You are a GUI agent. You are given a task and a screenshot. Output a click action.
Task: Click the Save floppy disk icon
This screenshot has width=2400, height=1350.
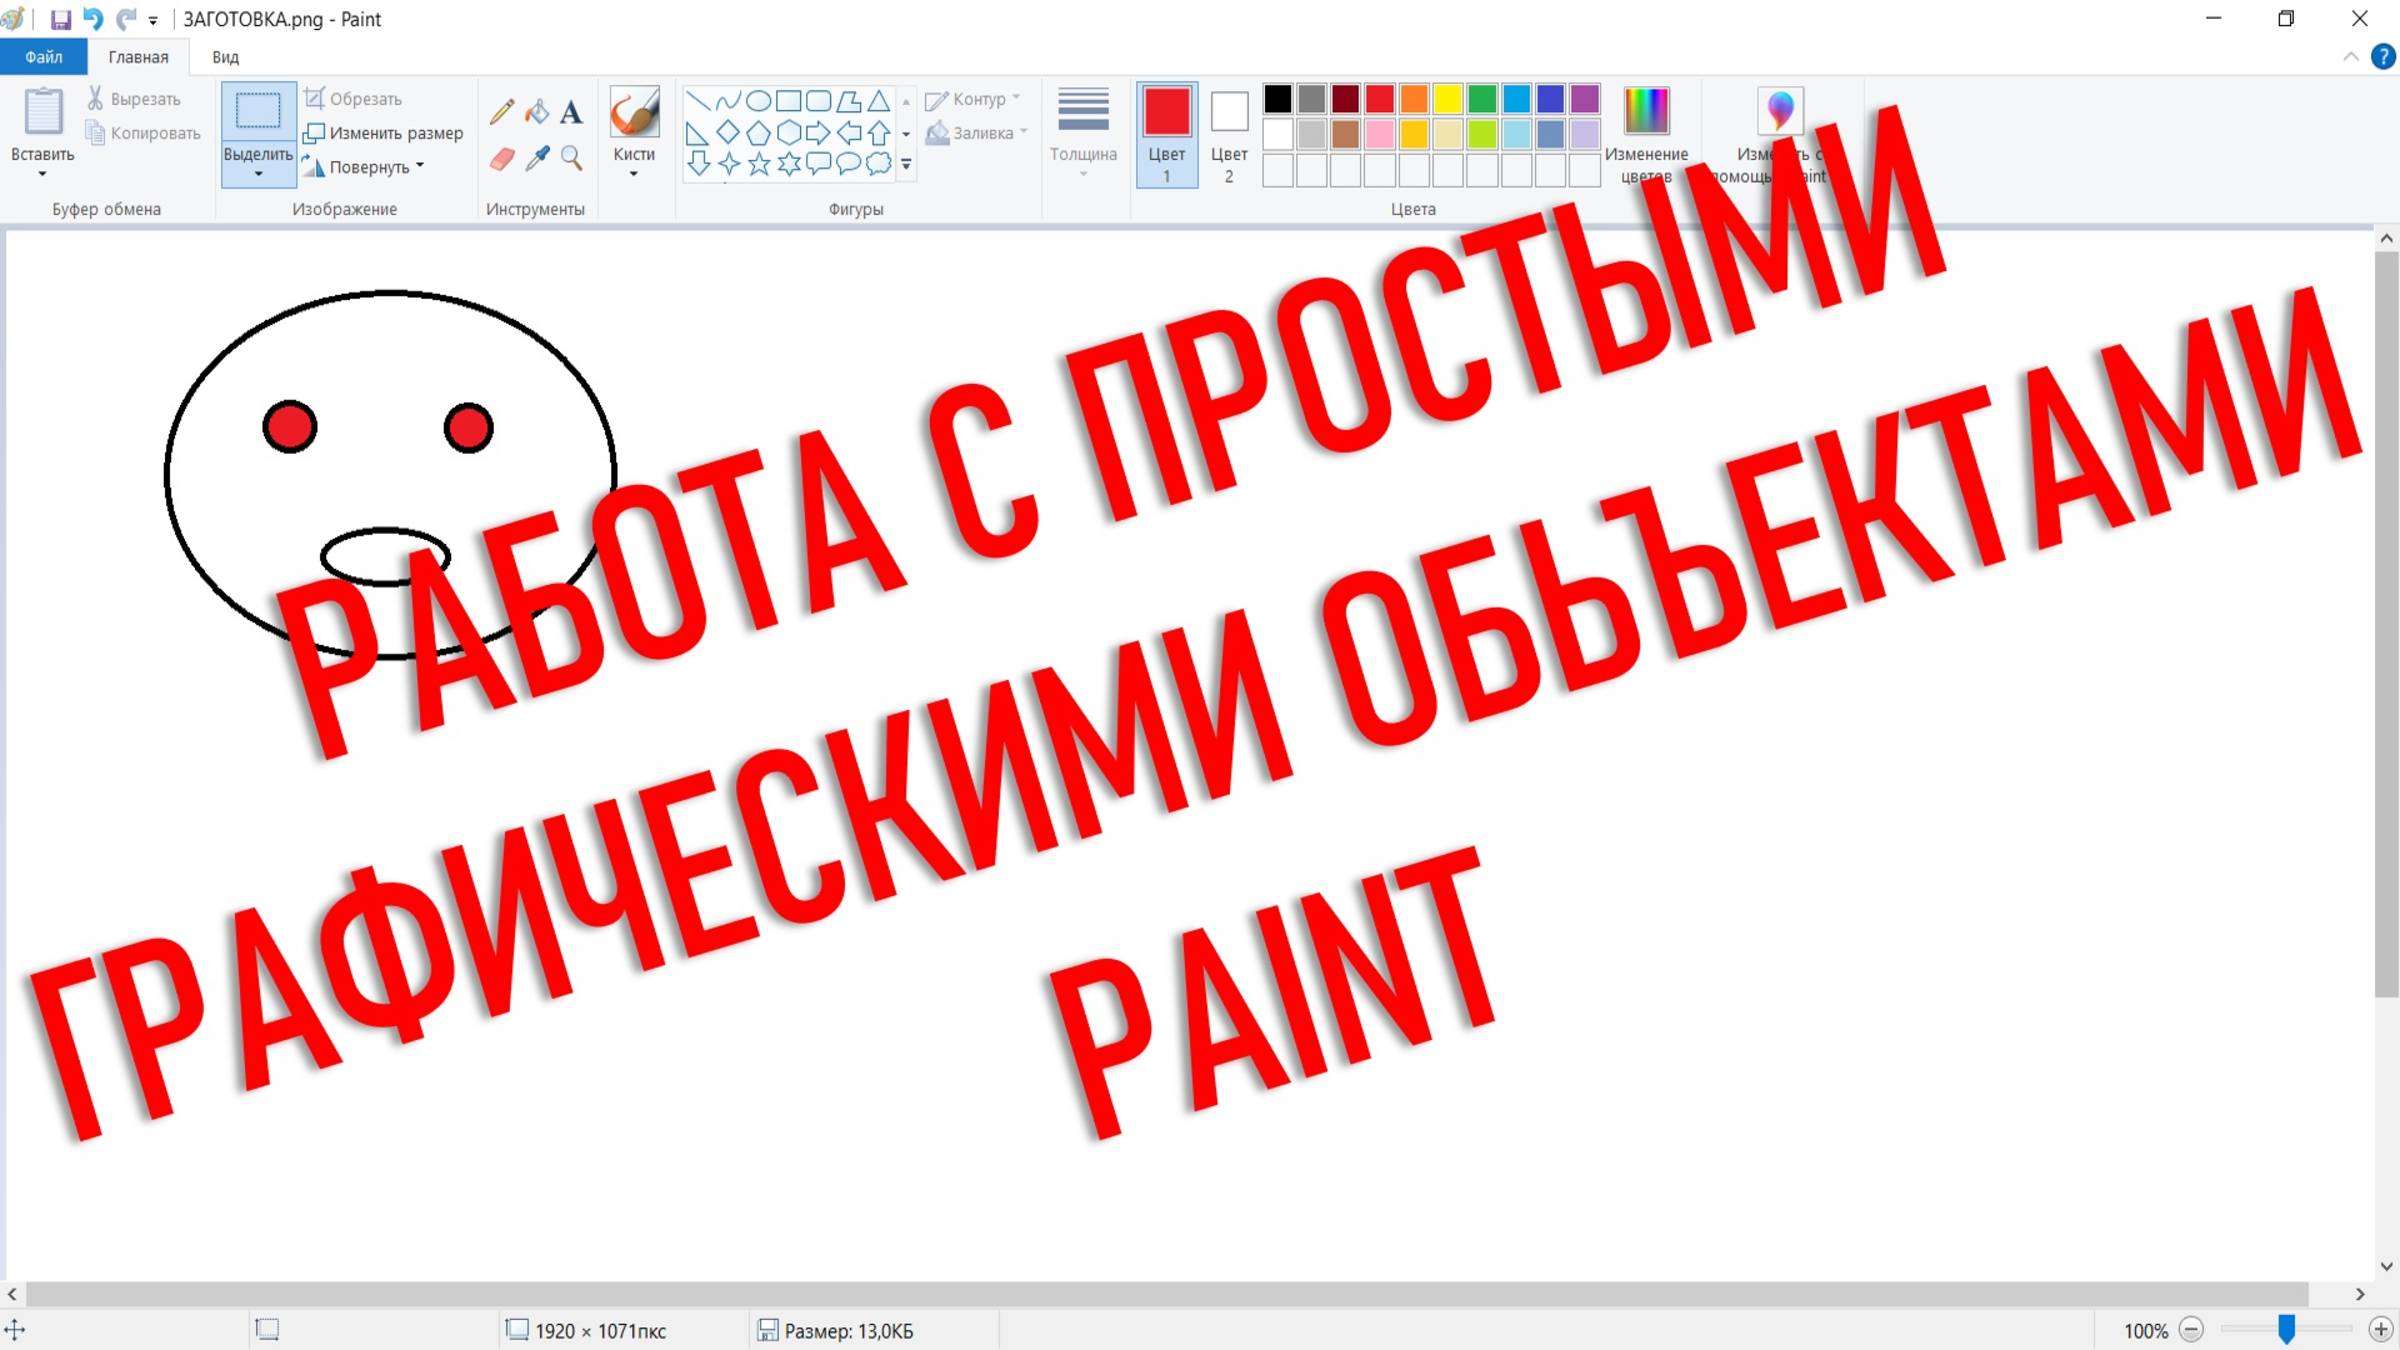click(x=61, y=19)
